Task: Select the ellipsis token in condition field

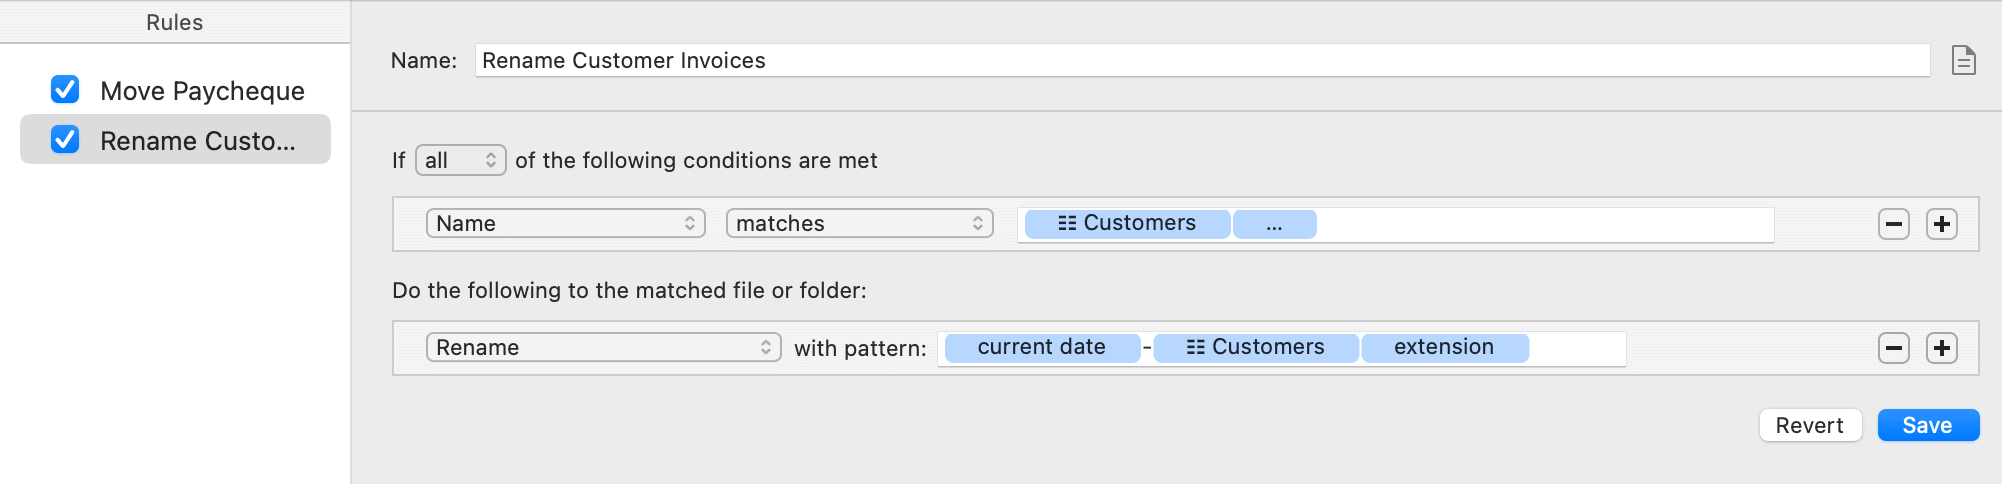Action: (x=1274, y=223)
